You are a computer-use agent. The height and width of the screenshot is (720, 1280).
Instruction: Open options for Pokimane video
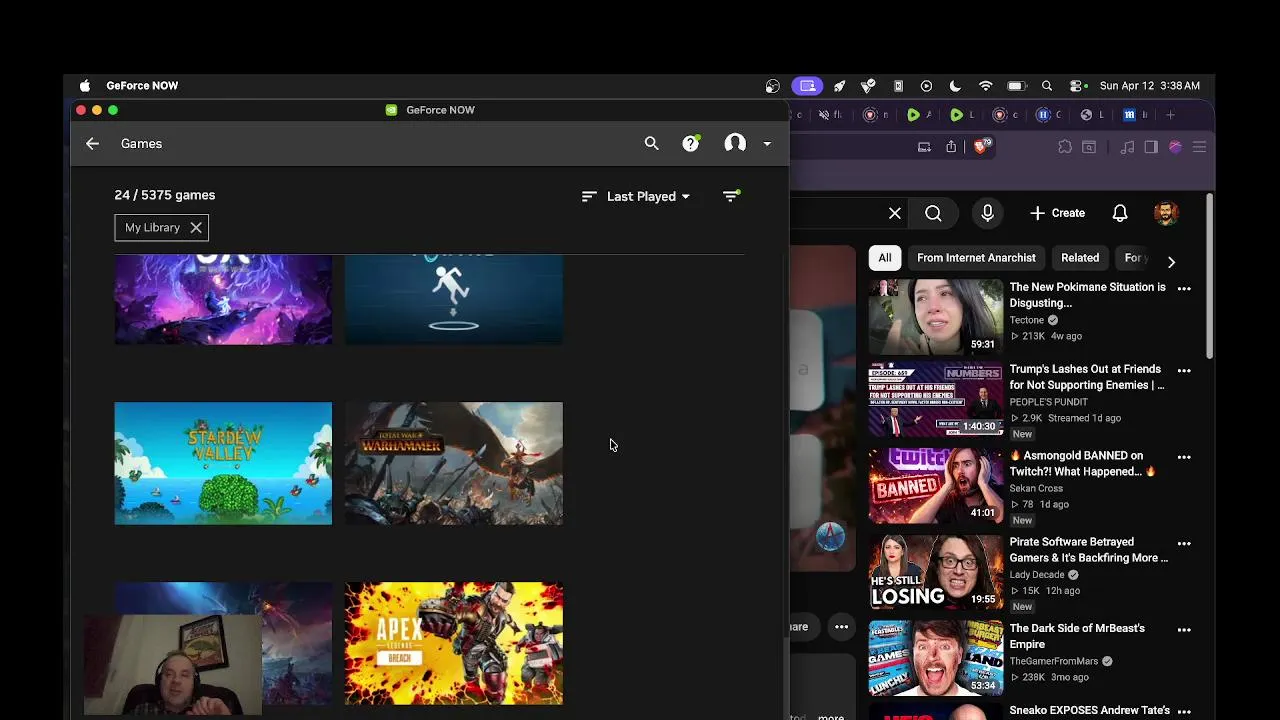[x=1184, y=288]
